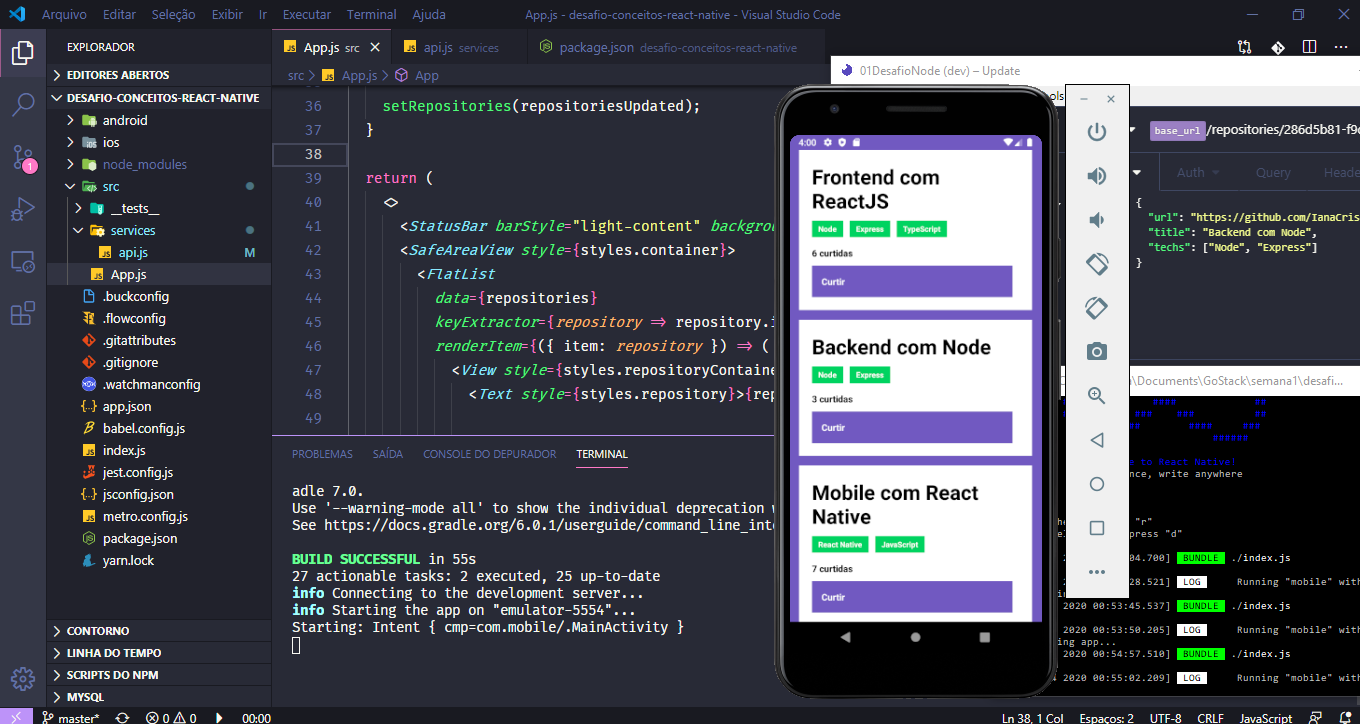
Task: Open the Search view in activity bar
Action: pyautogui.click(x=23, y=104)
